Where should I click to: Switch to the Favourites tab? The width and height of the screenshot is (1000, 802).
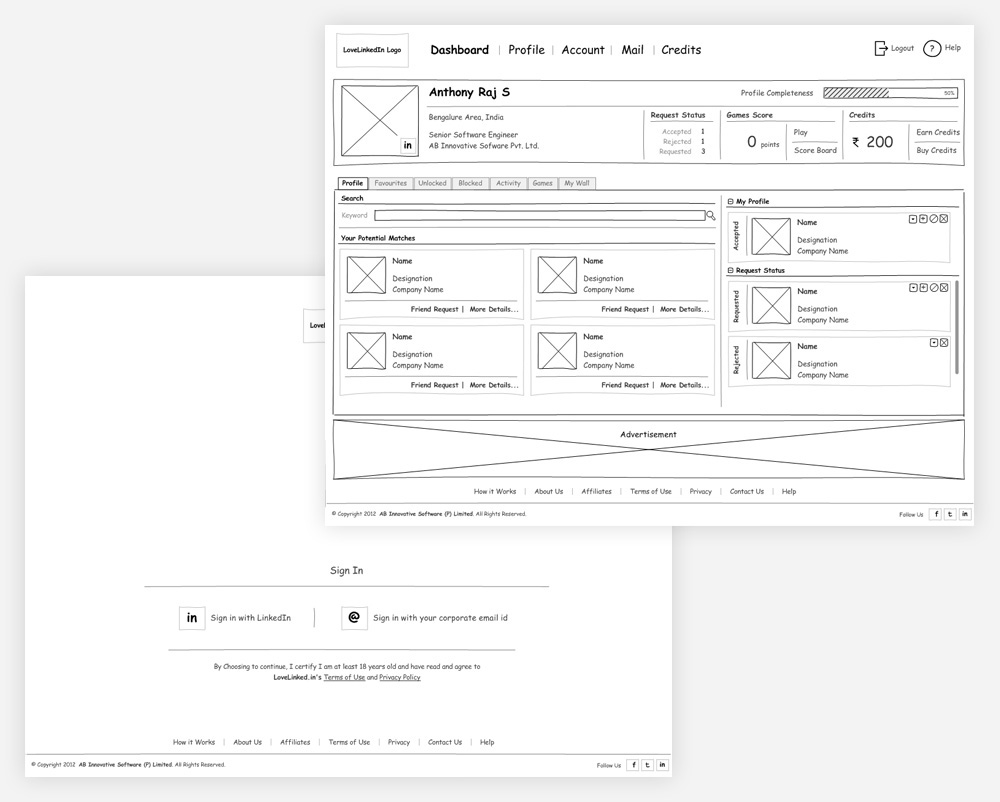coord(390,183)
